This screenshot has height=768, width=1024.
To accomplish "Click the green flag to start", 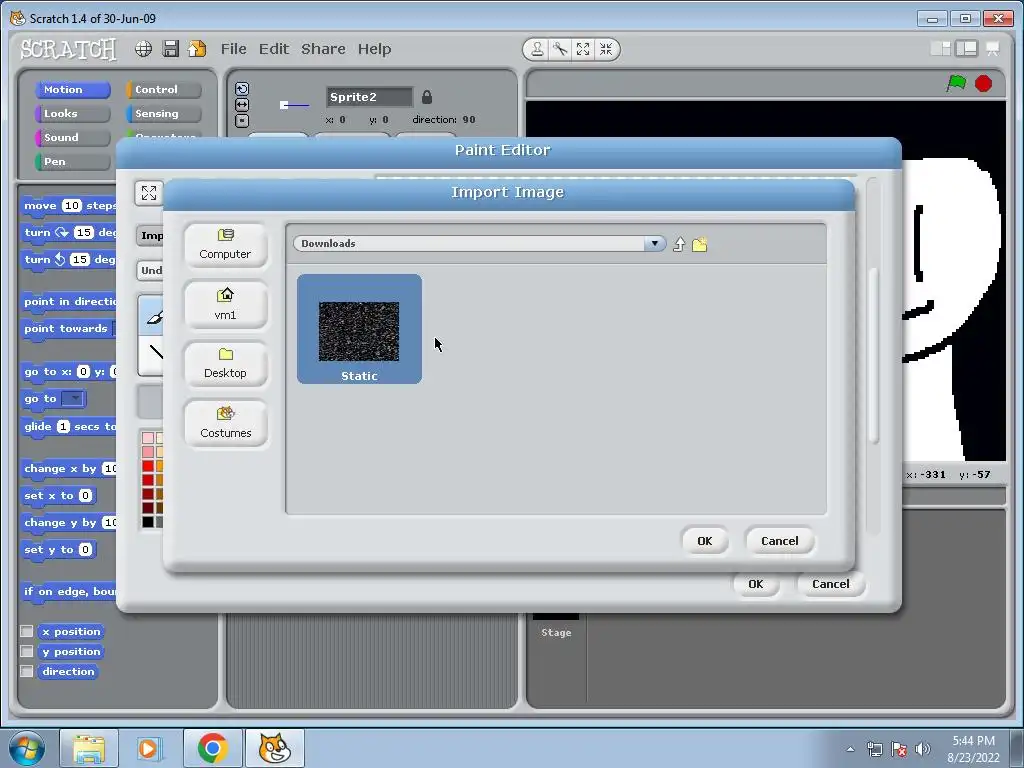I will [x=956, y=84].
